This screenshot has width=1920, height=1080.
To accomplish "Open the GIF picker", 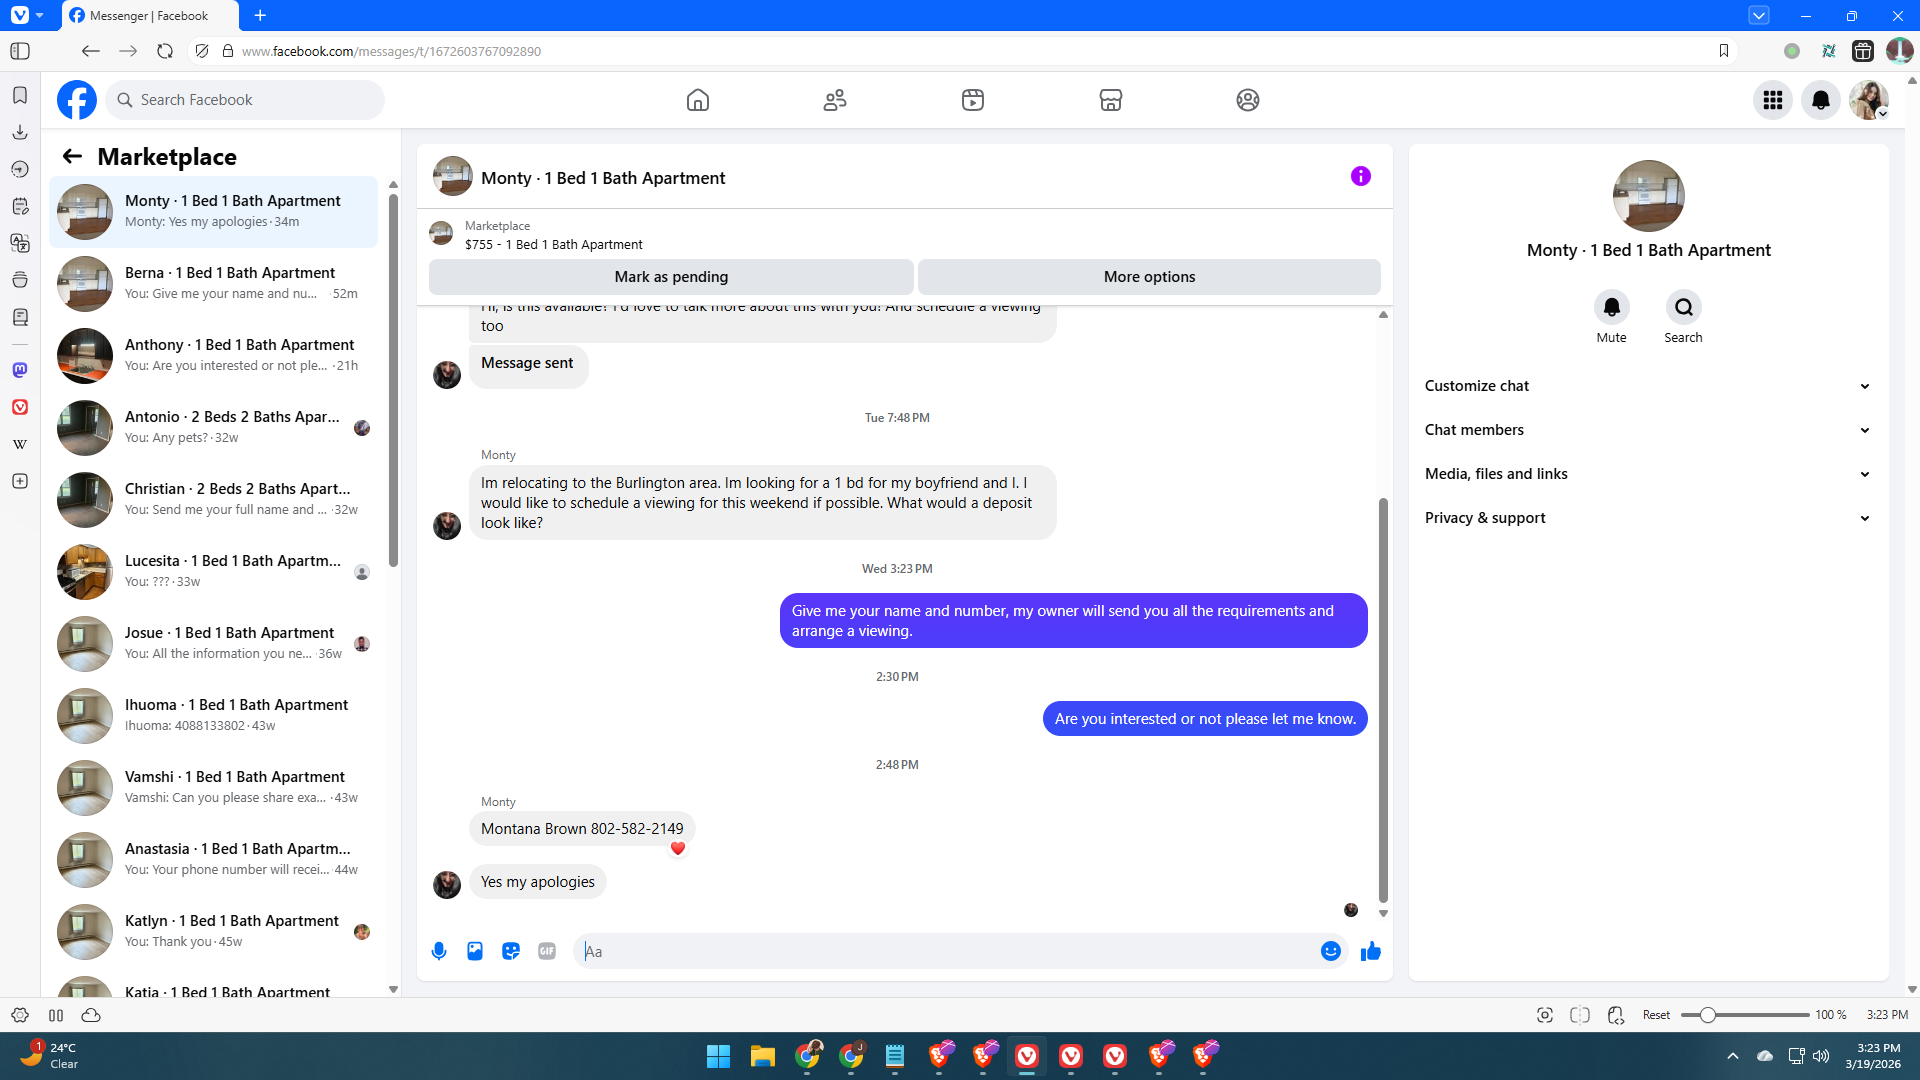I will tap(547, 951).
